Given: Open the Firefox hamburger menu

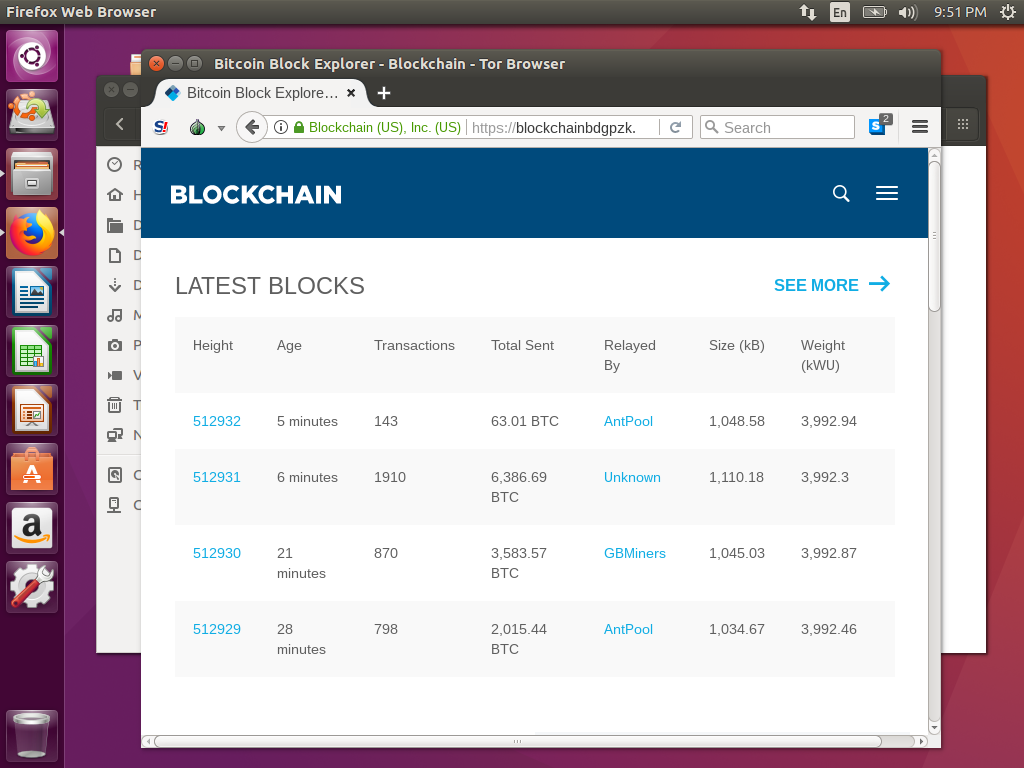Looking at the screenshot, I should click(x=919, y=127).
